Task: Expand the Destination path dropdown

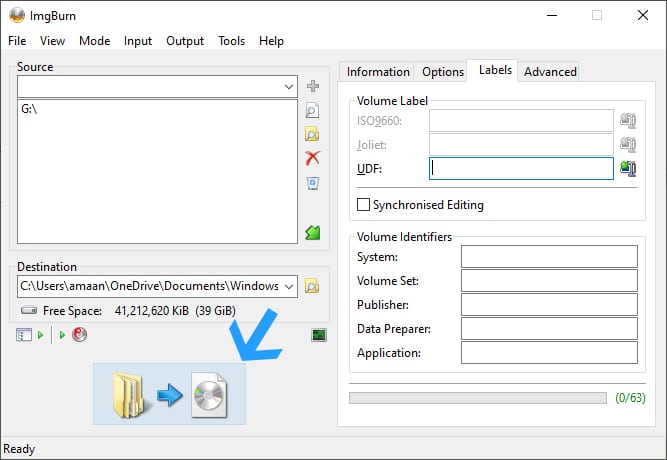Action: [289, 286]
